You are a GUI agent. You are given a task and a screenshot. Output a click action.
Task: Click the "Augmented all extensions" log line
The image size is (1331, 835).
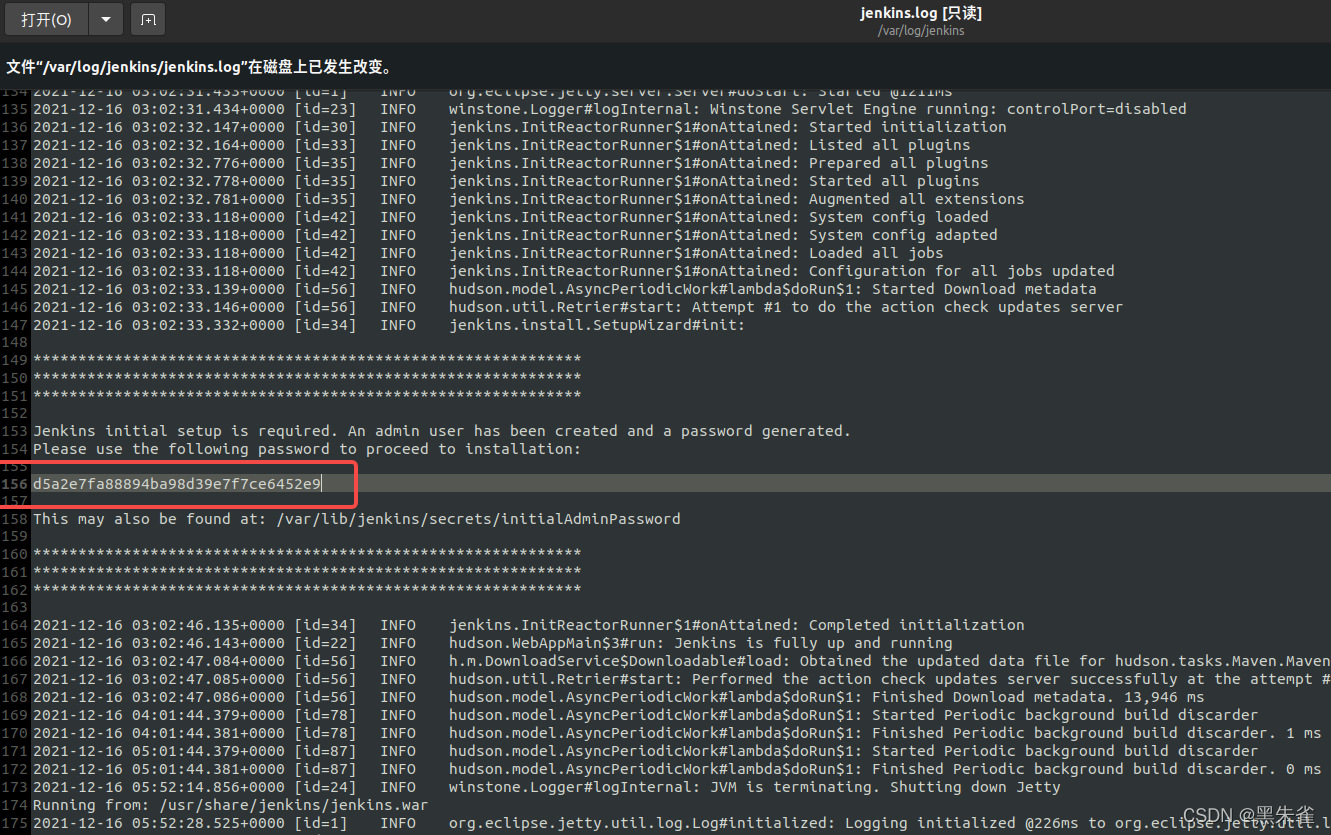point(529,199)
